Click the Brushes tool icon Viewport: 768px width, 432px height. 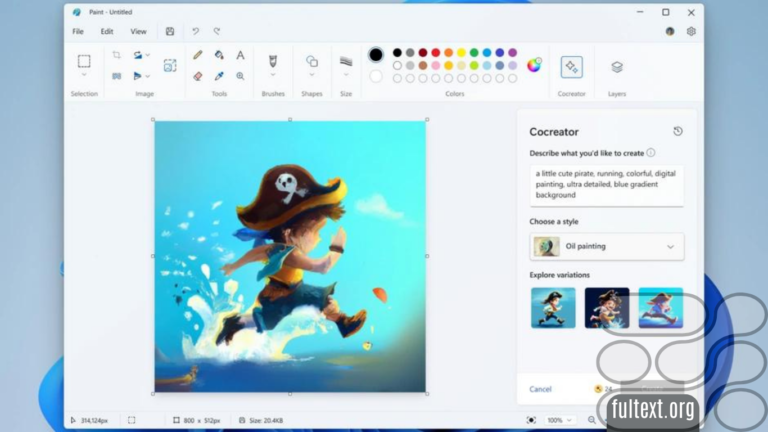[x=273, y=61]
